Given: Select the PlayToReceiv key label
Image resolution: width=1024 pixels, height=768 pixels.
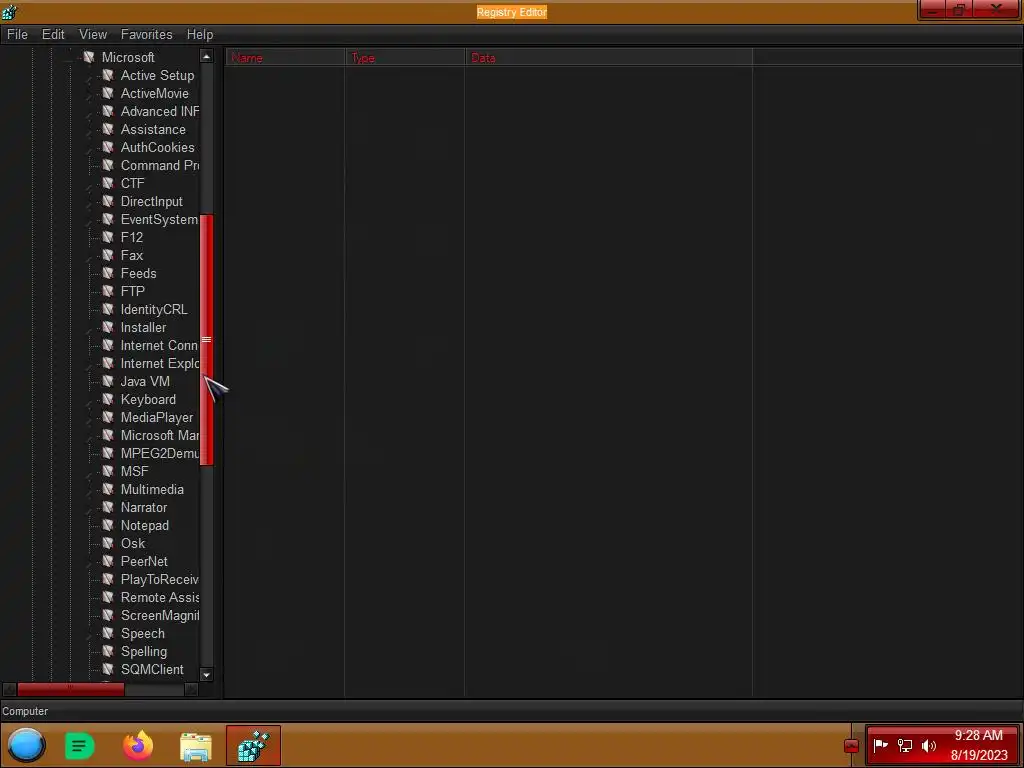Looking at the screenshot, I should pyautogui.click(x=159, y=579).
